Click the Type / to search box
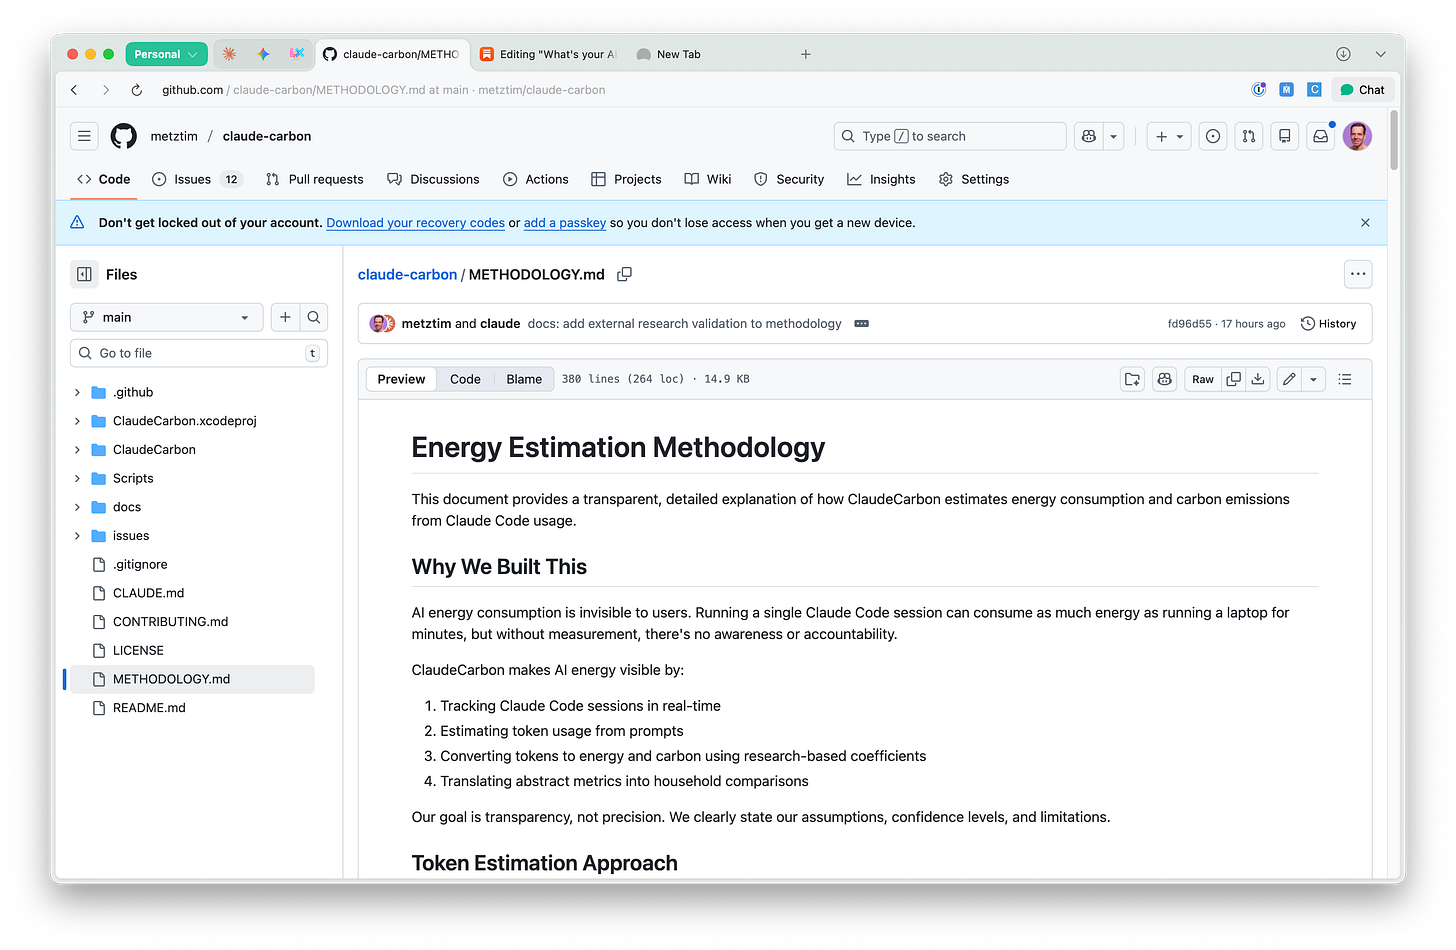 tap(950, 136)
